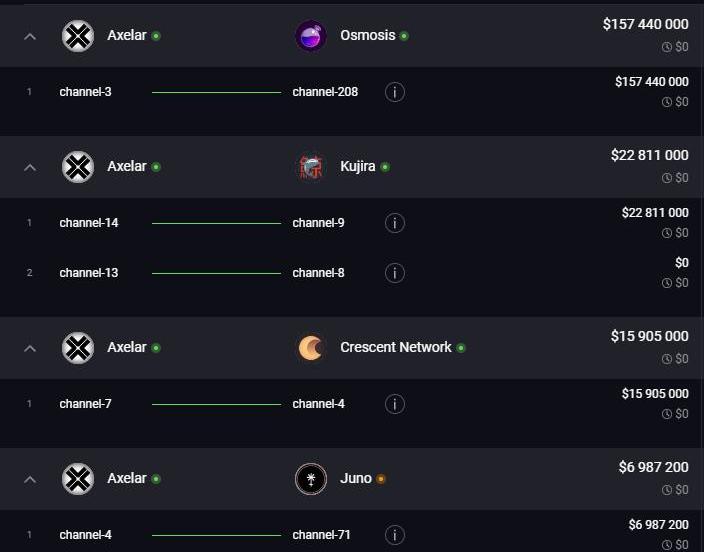The image size is (704, 552).
Task: Click the Osmosis chain logo
Action: pyautogui.click(x=311, y=36)
